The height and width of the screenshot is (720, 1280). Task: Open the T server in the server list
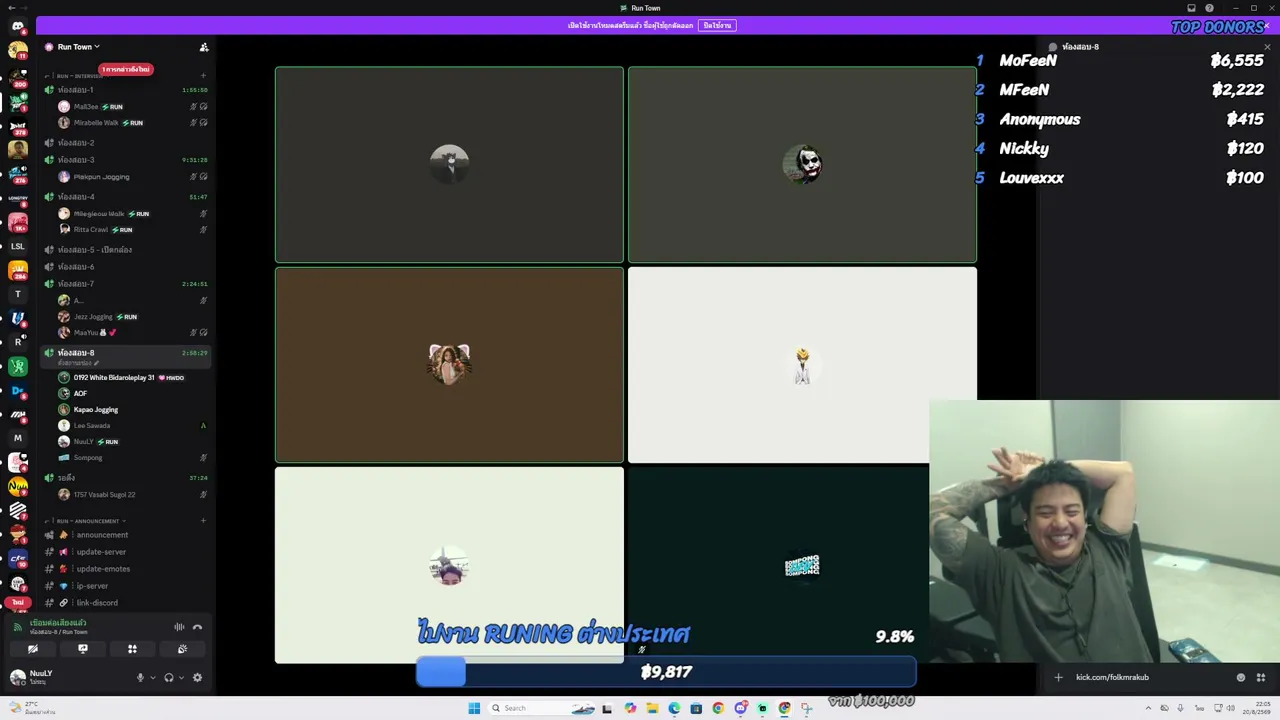pos(17,294)
